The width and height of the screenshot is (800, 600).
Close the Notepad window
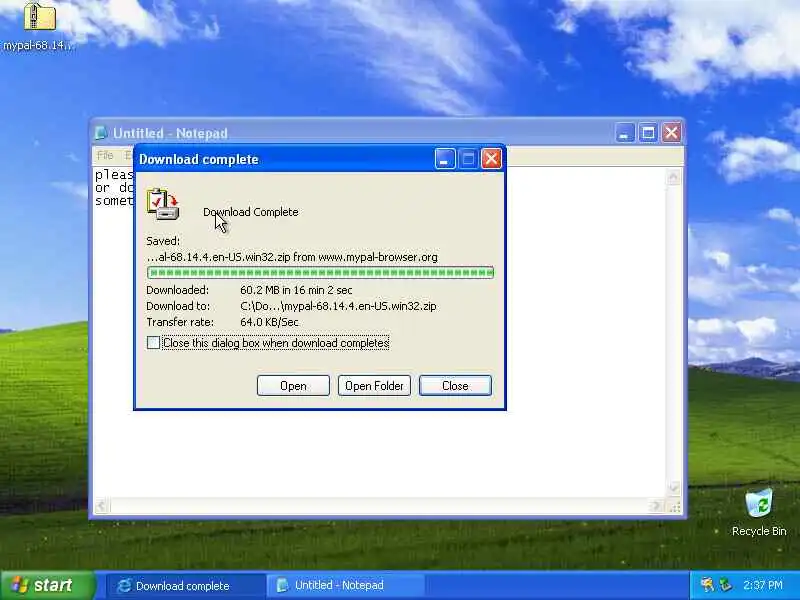point(671,133)
